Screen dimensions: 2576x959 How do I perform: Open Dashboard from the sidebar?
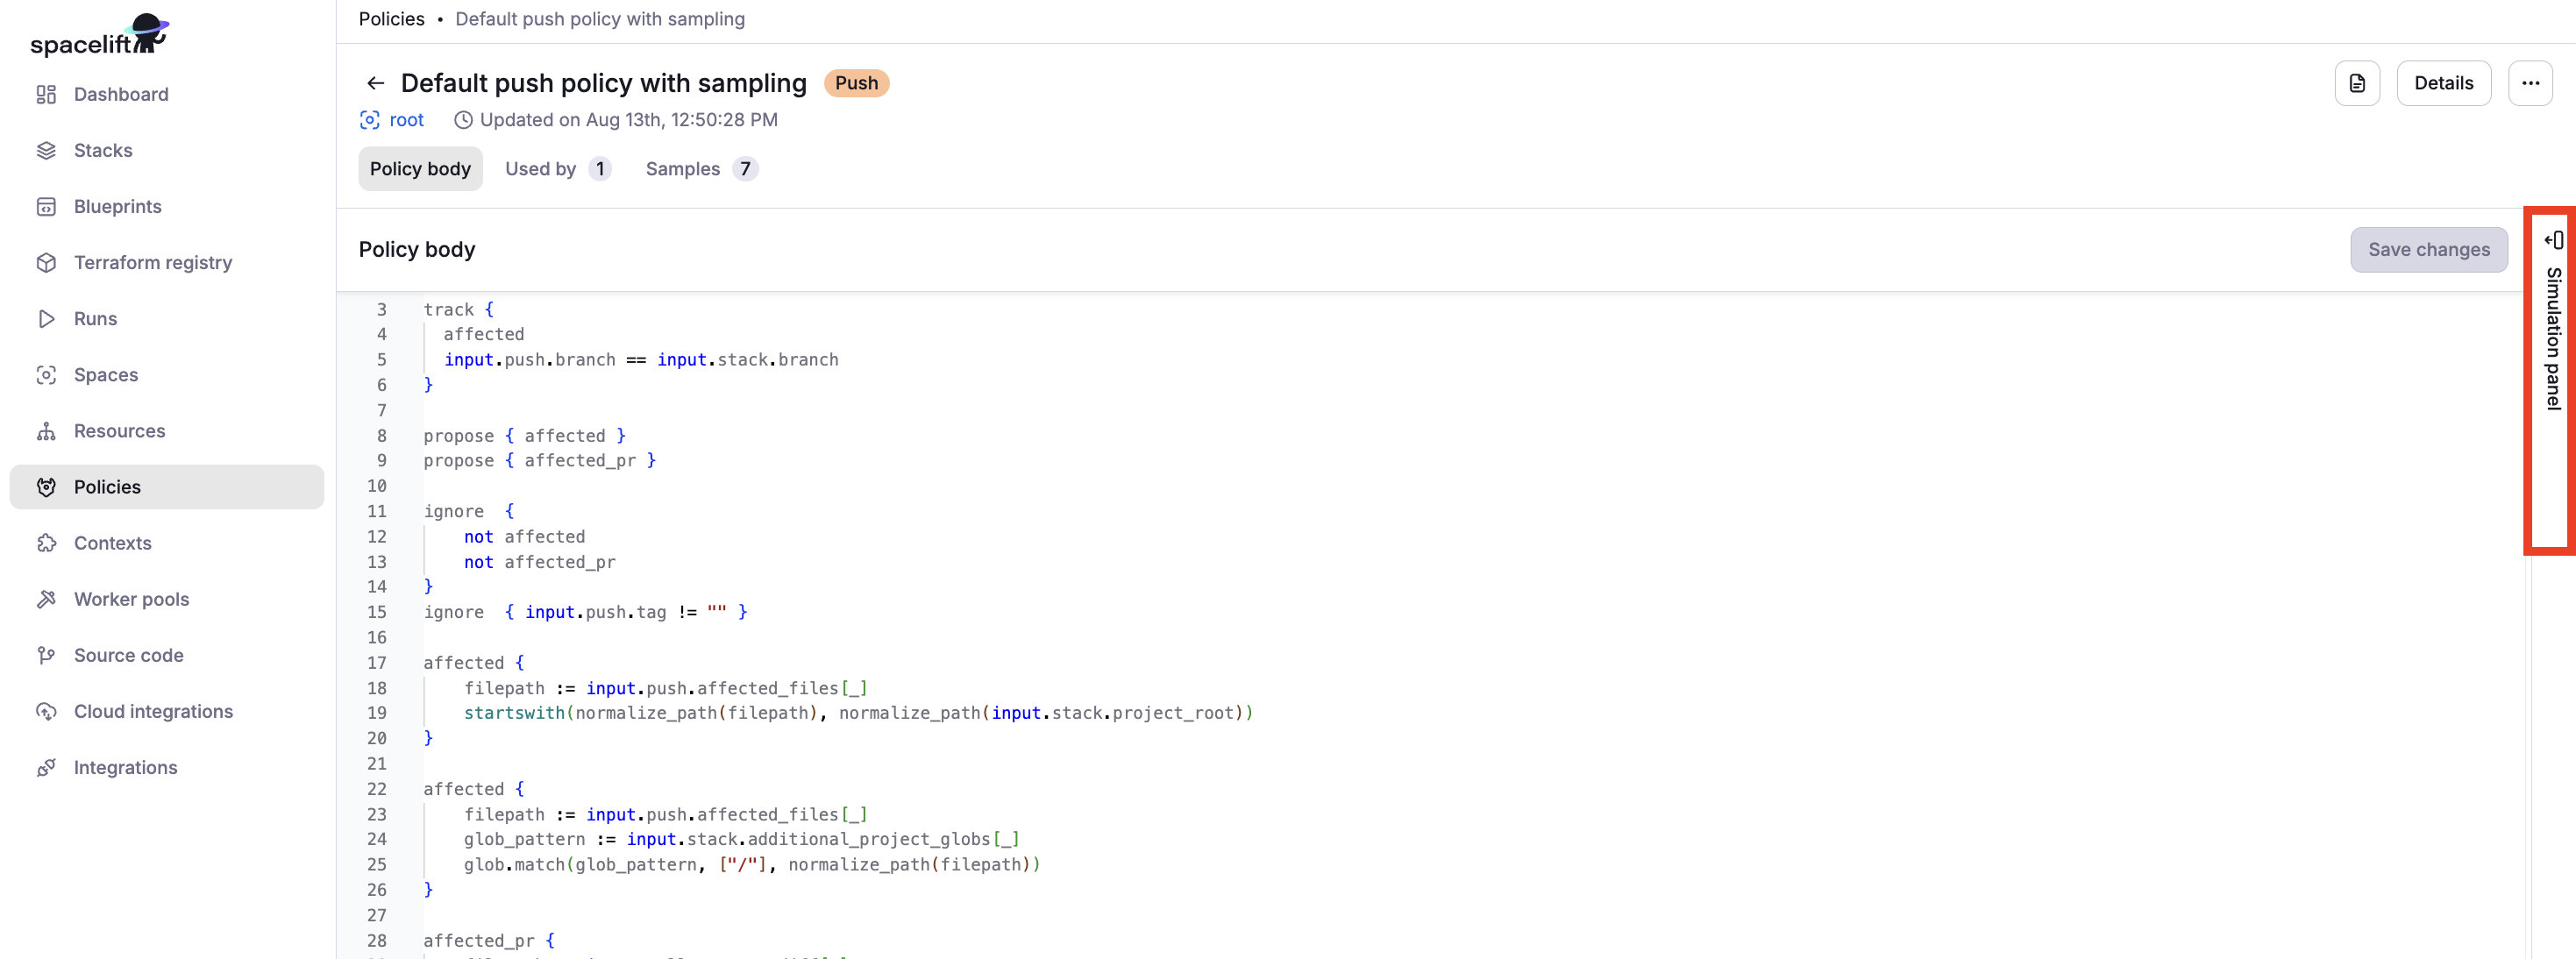(120, 94)
